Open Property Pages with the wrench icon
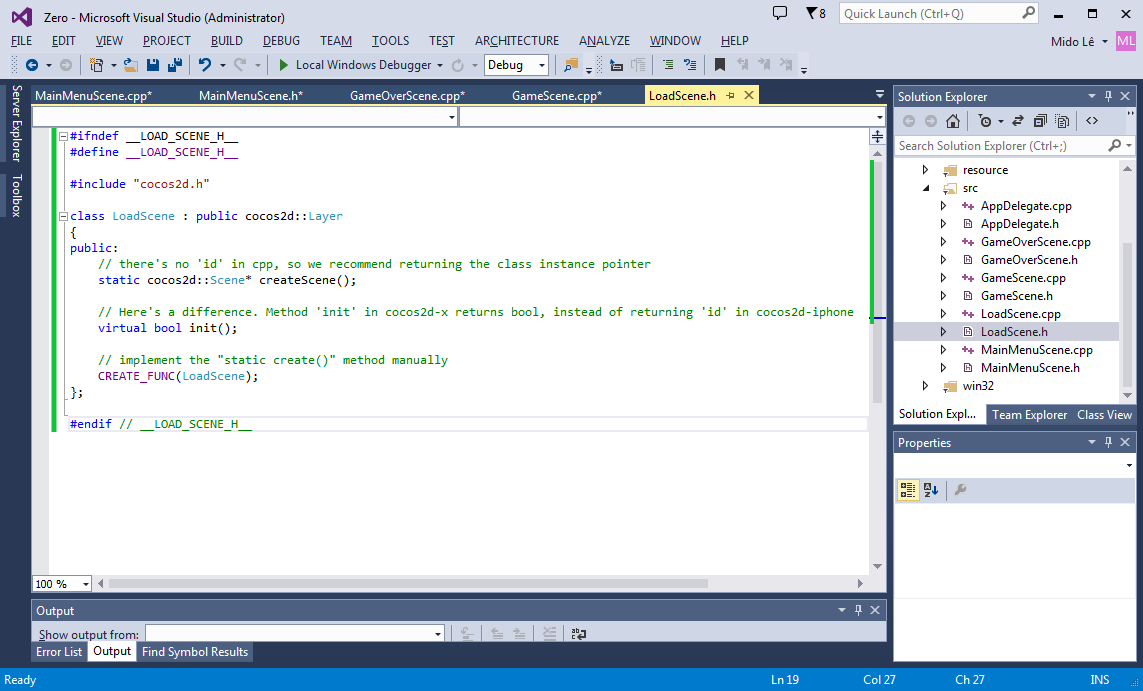Screen dimensions: 1143x691 pos(960,490)
